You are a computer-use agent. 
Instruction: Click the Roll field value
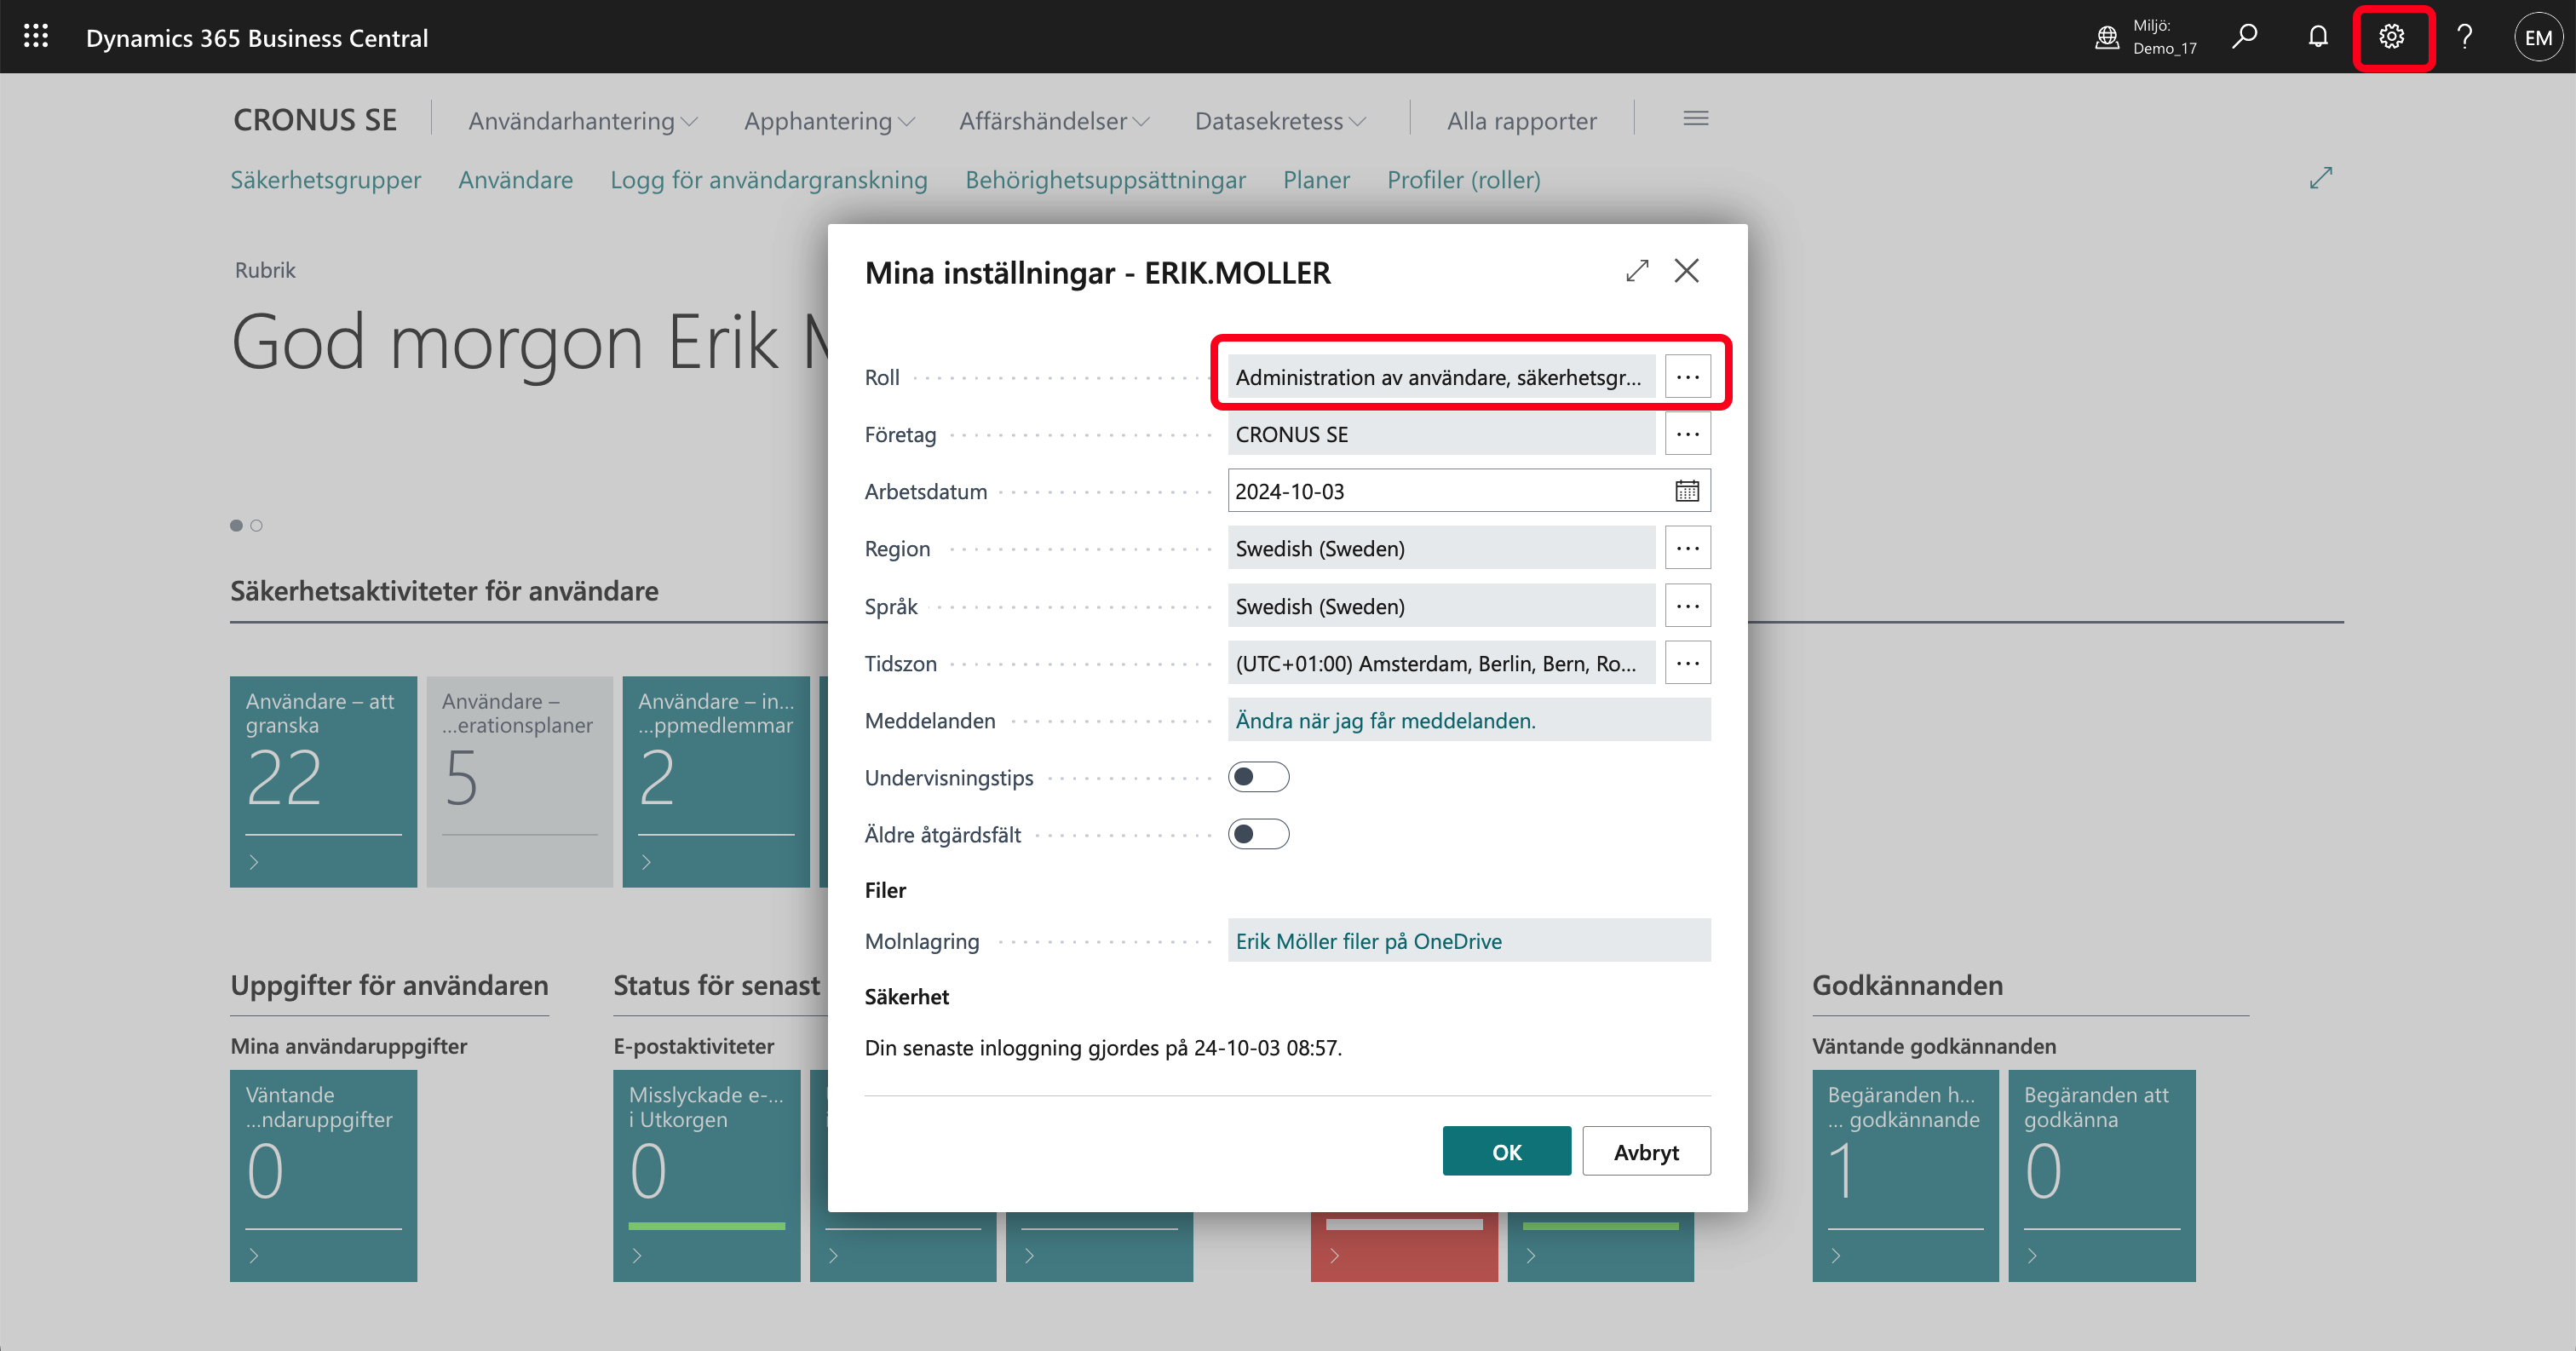coord(1441,377)
